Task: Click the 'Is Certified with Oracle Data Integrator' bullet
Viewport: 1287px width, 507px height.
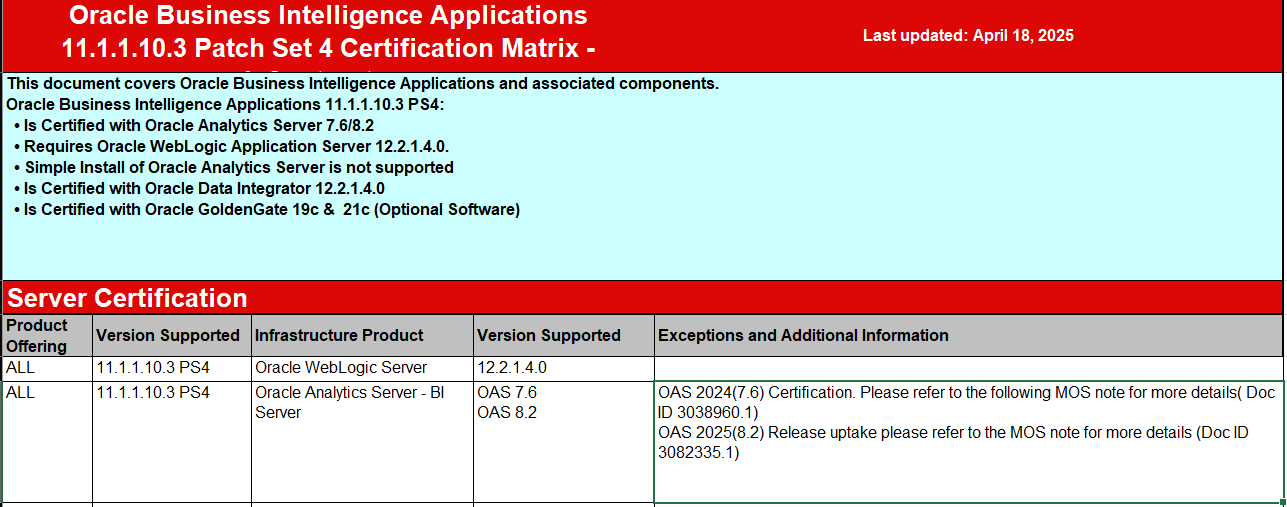Action: pyautogui.click(x=200, y=188)
